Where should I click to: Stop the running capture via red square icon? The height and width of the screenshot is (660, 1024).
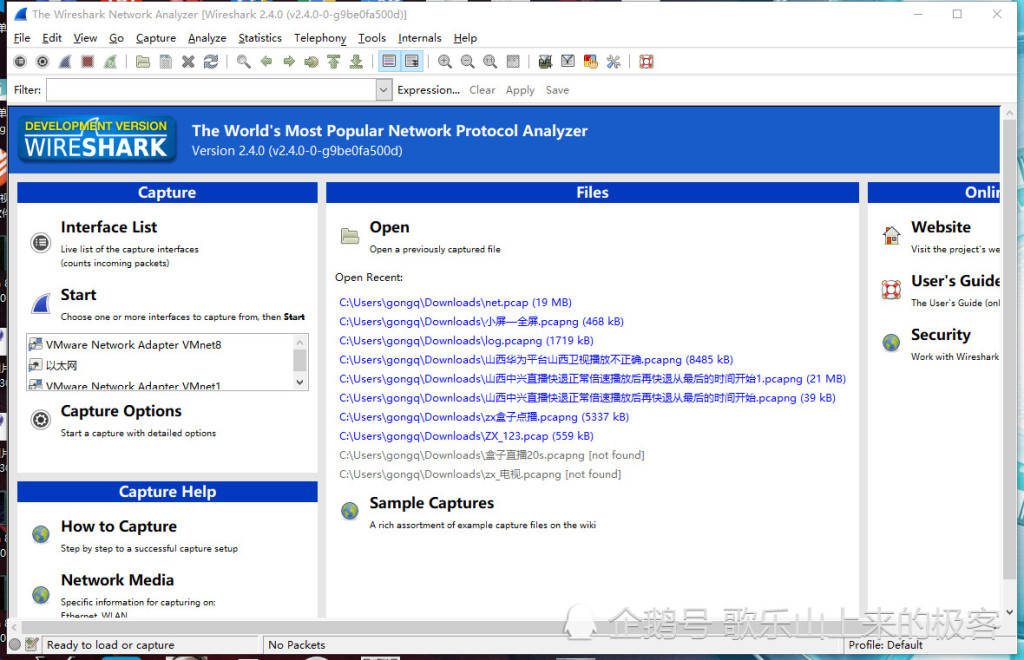[88, 61]
